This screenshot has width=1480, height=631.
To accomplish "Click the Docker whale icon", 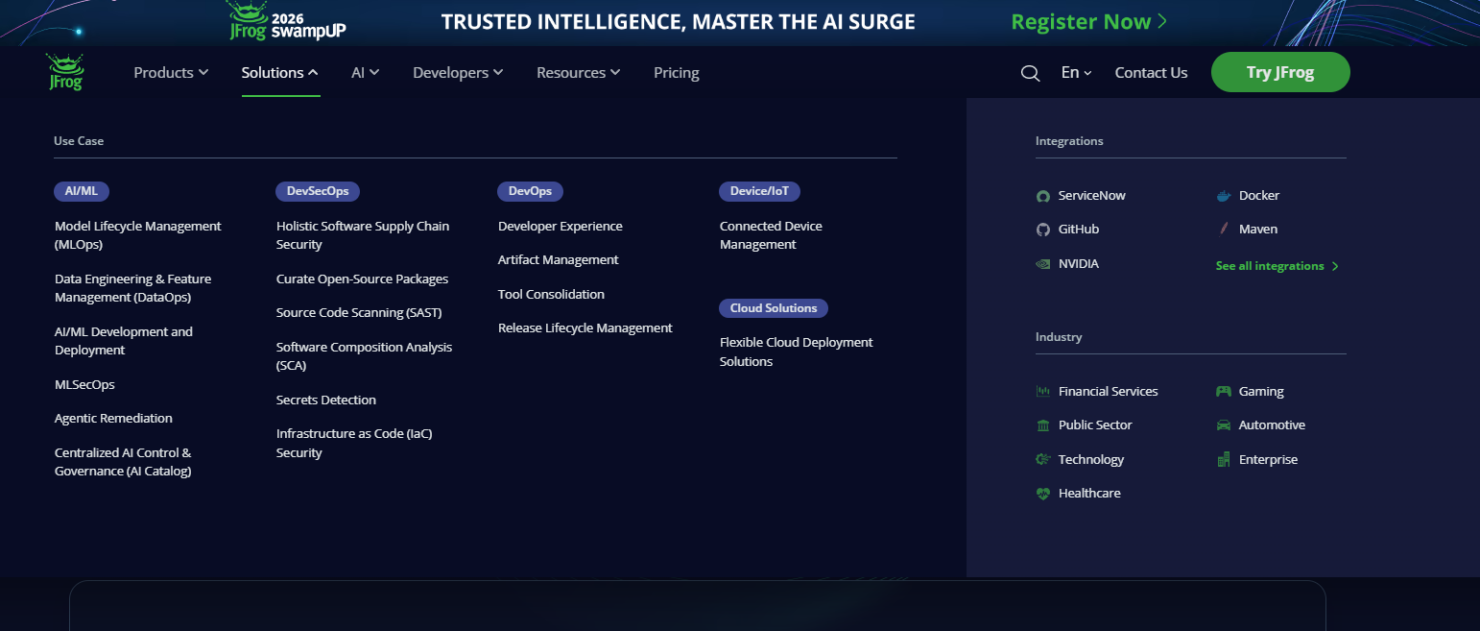I will coord(1223,196).
